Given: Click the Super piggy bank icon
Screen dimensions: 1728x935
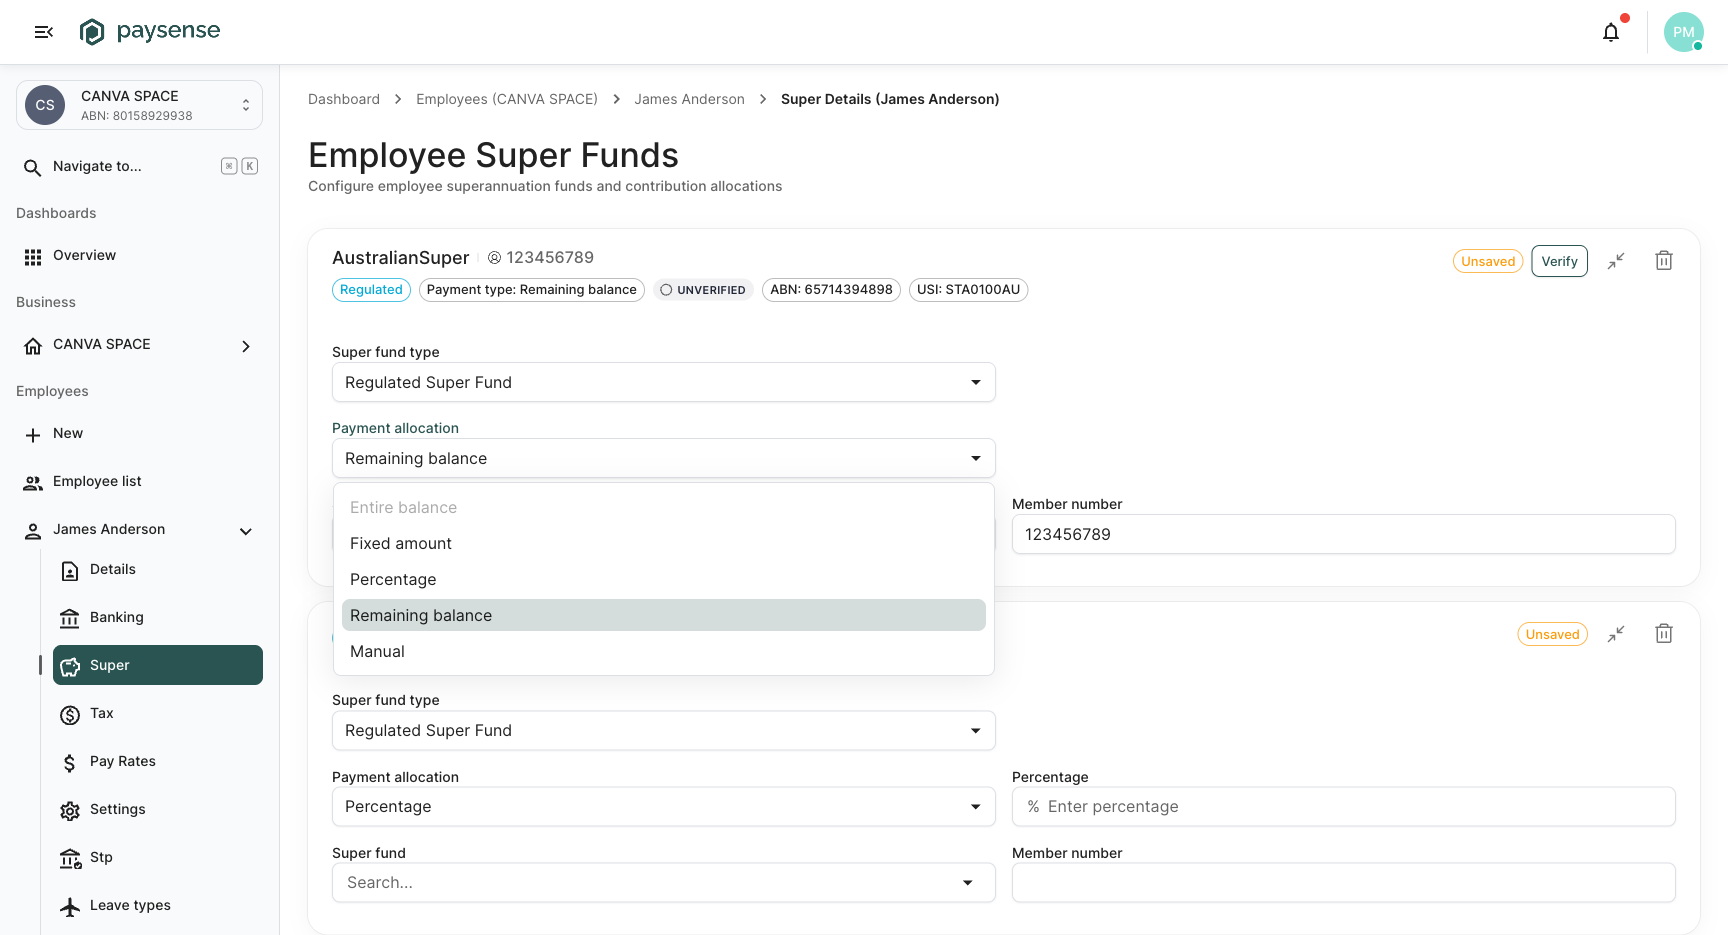Looking at the screenshot, I should (70, 667).
